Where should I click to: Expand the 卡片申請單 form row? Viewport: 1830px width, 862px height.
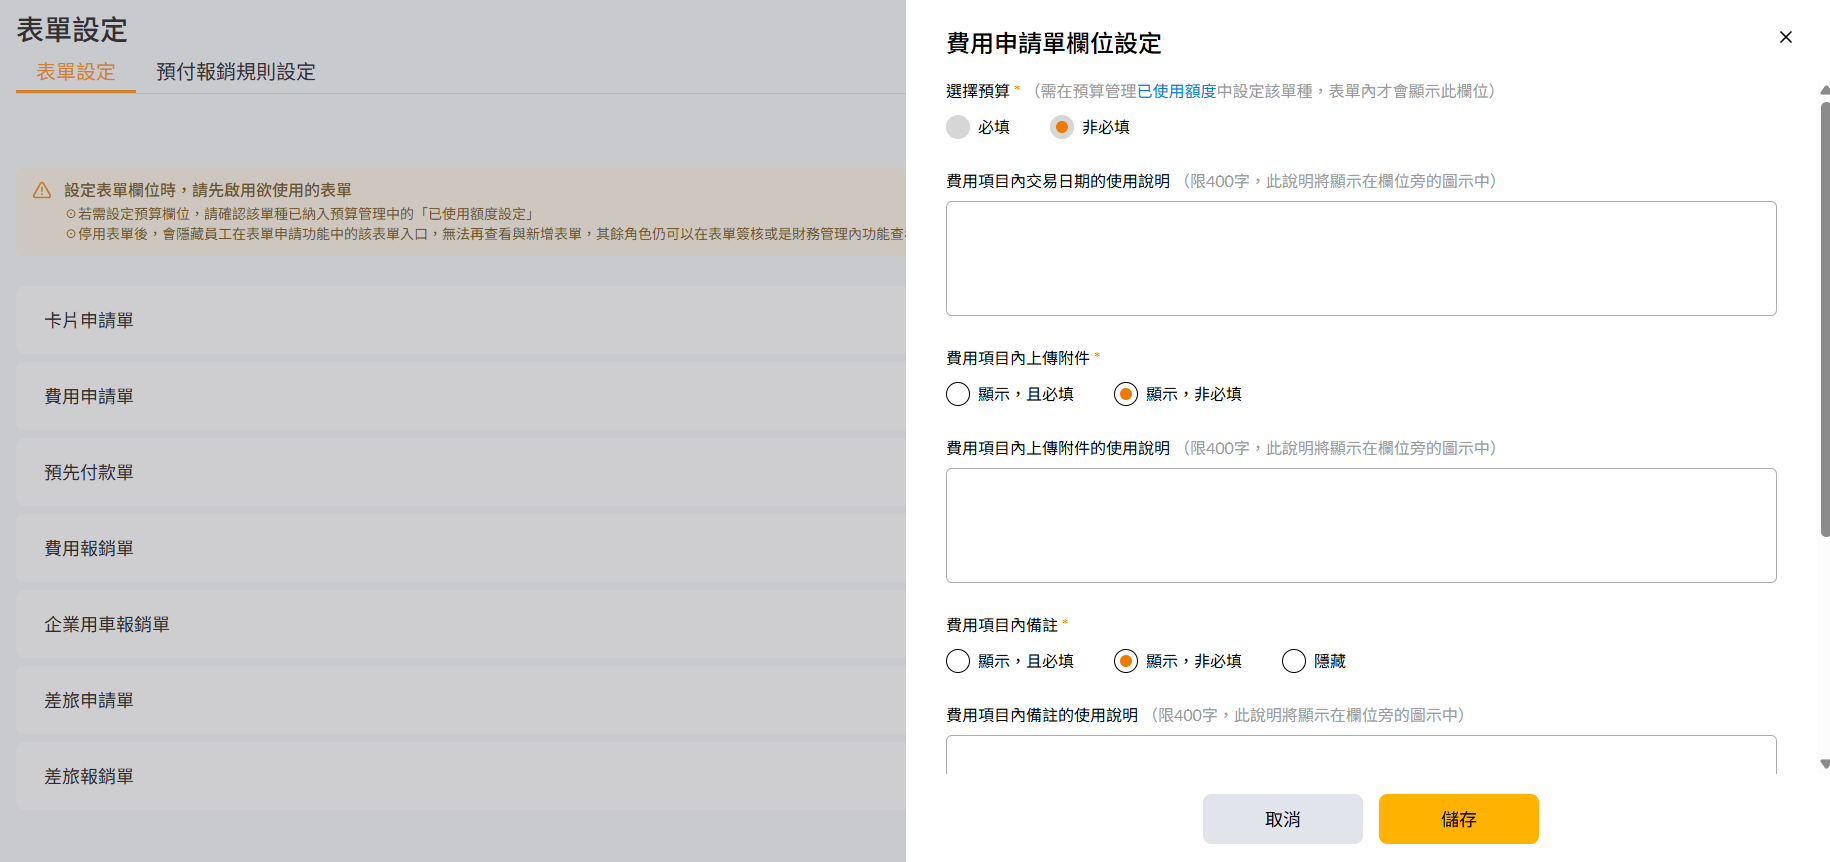(x=461, y=320)
